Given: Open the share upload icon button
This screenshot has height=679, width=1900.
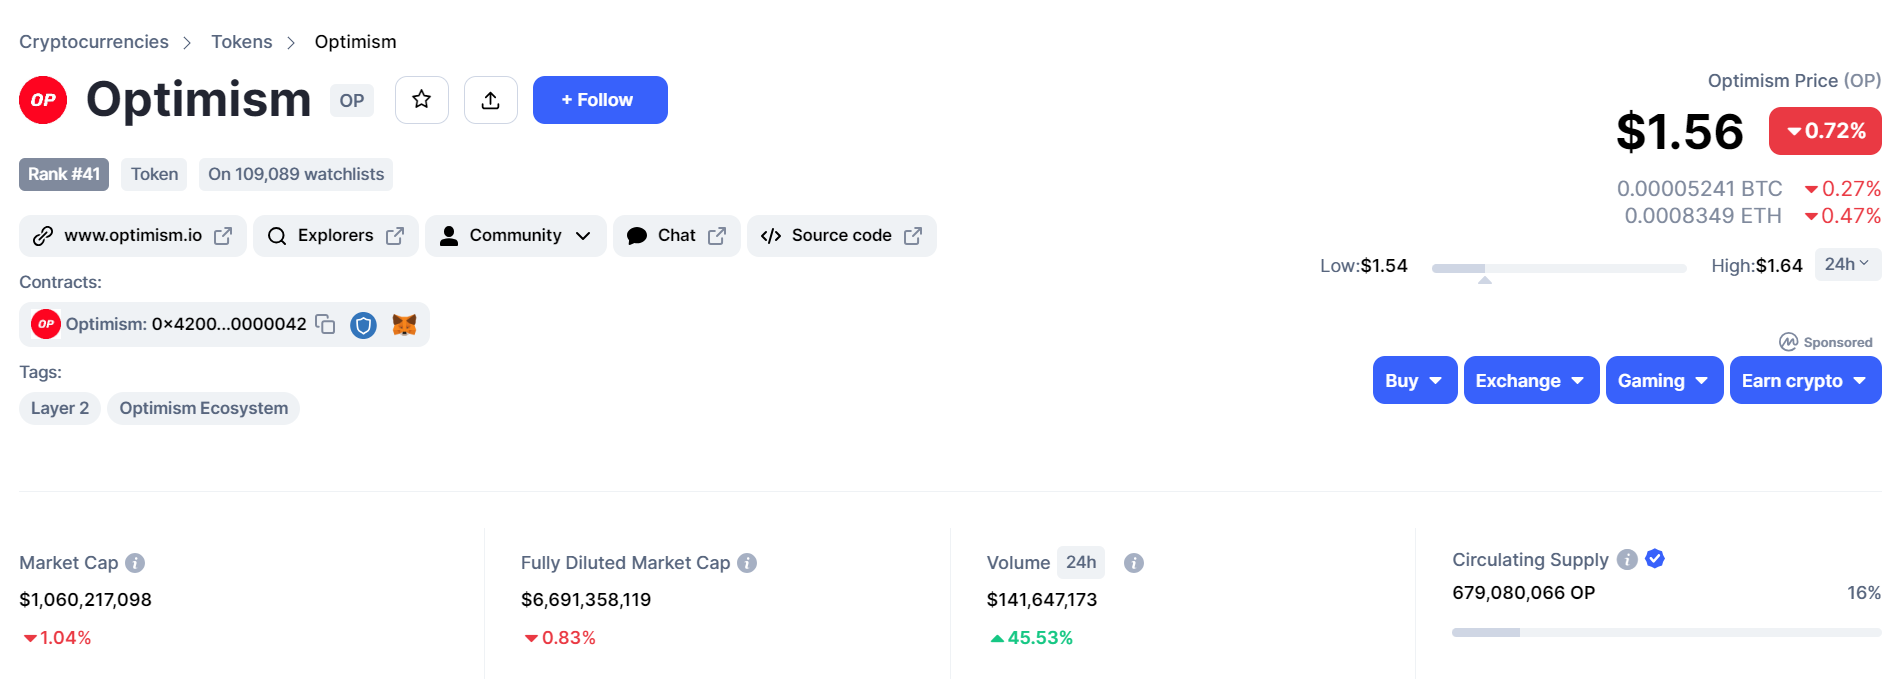Looking at the screenshot, I should point(491,100).
